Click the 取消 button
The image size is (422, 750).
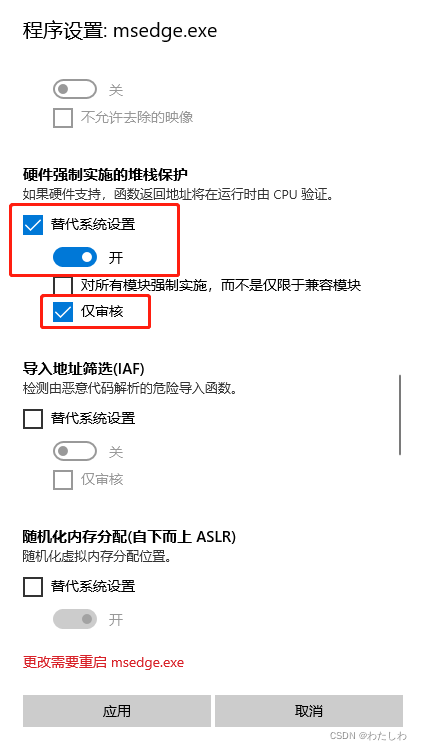[309, 711]
